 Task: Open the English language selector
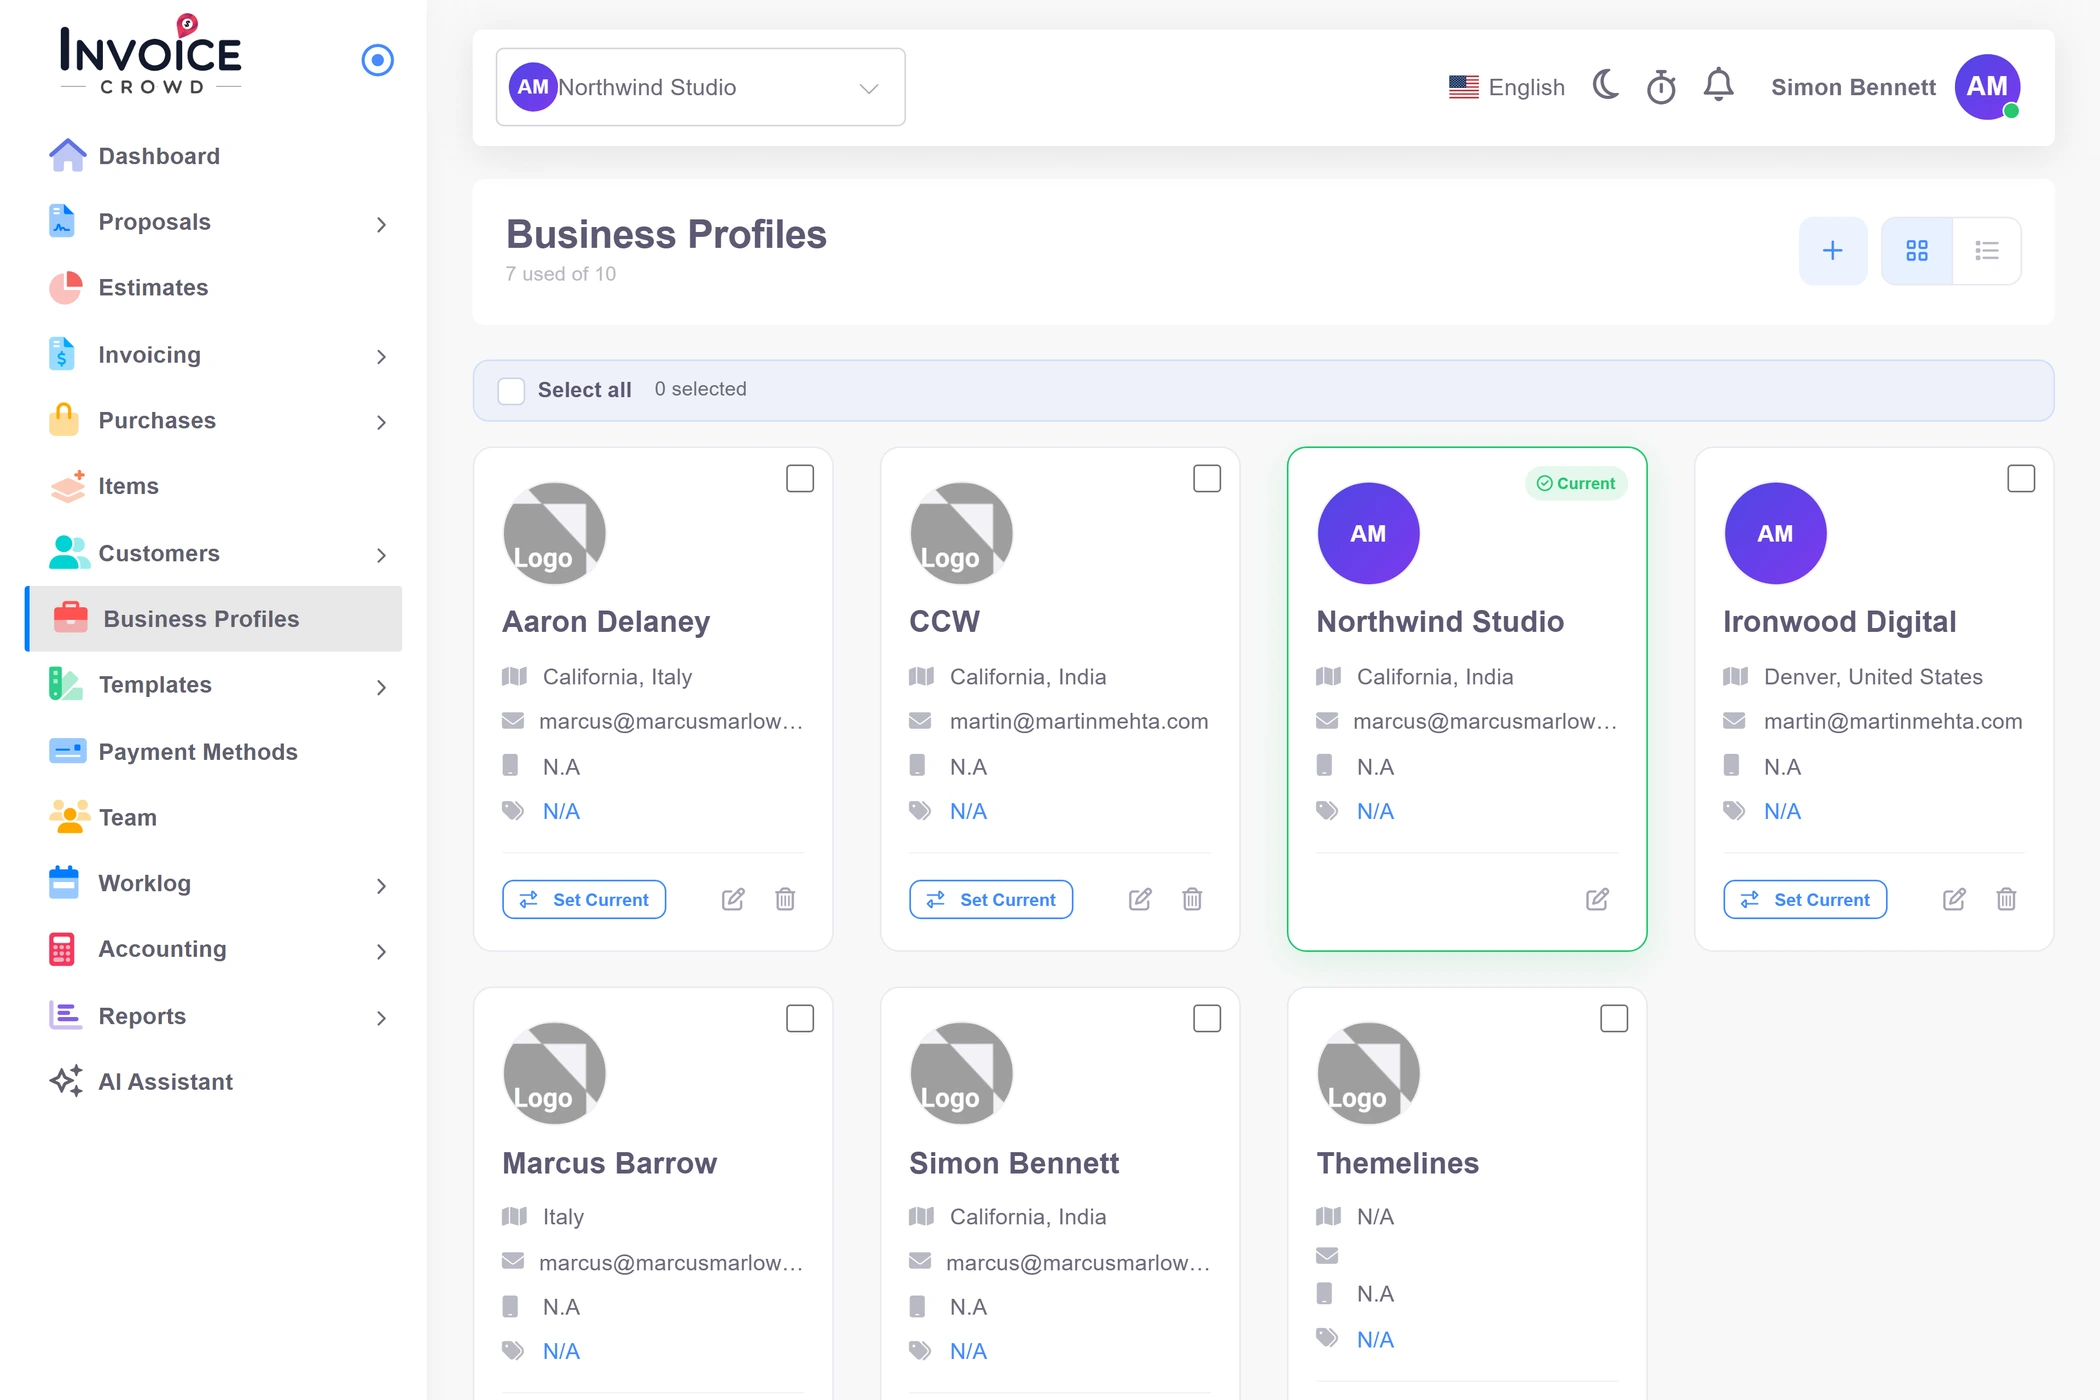[1507, 87]
